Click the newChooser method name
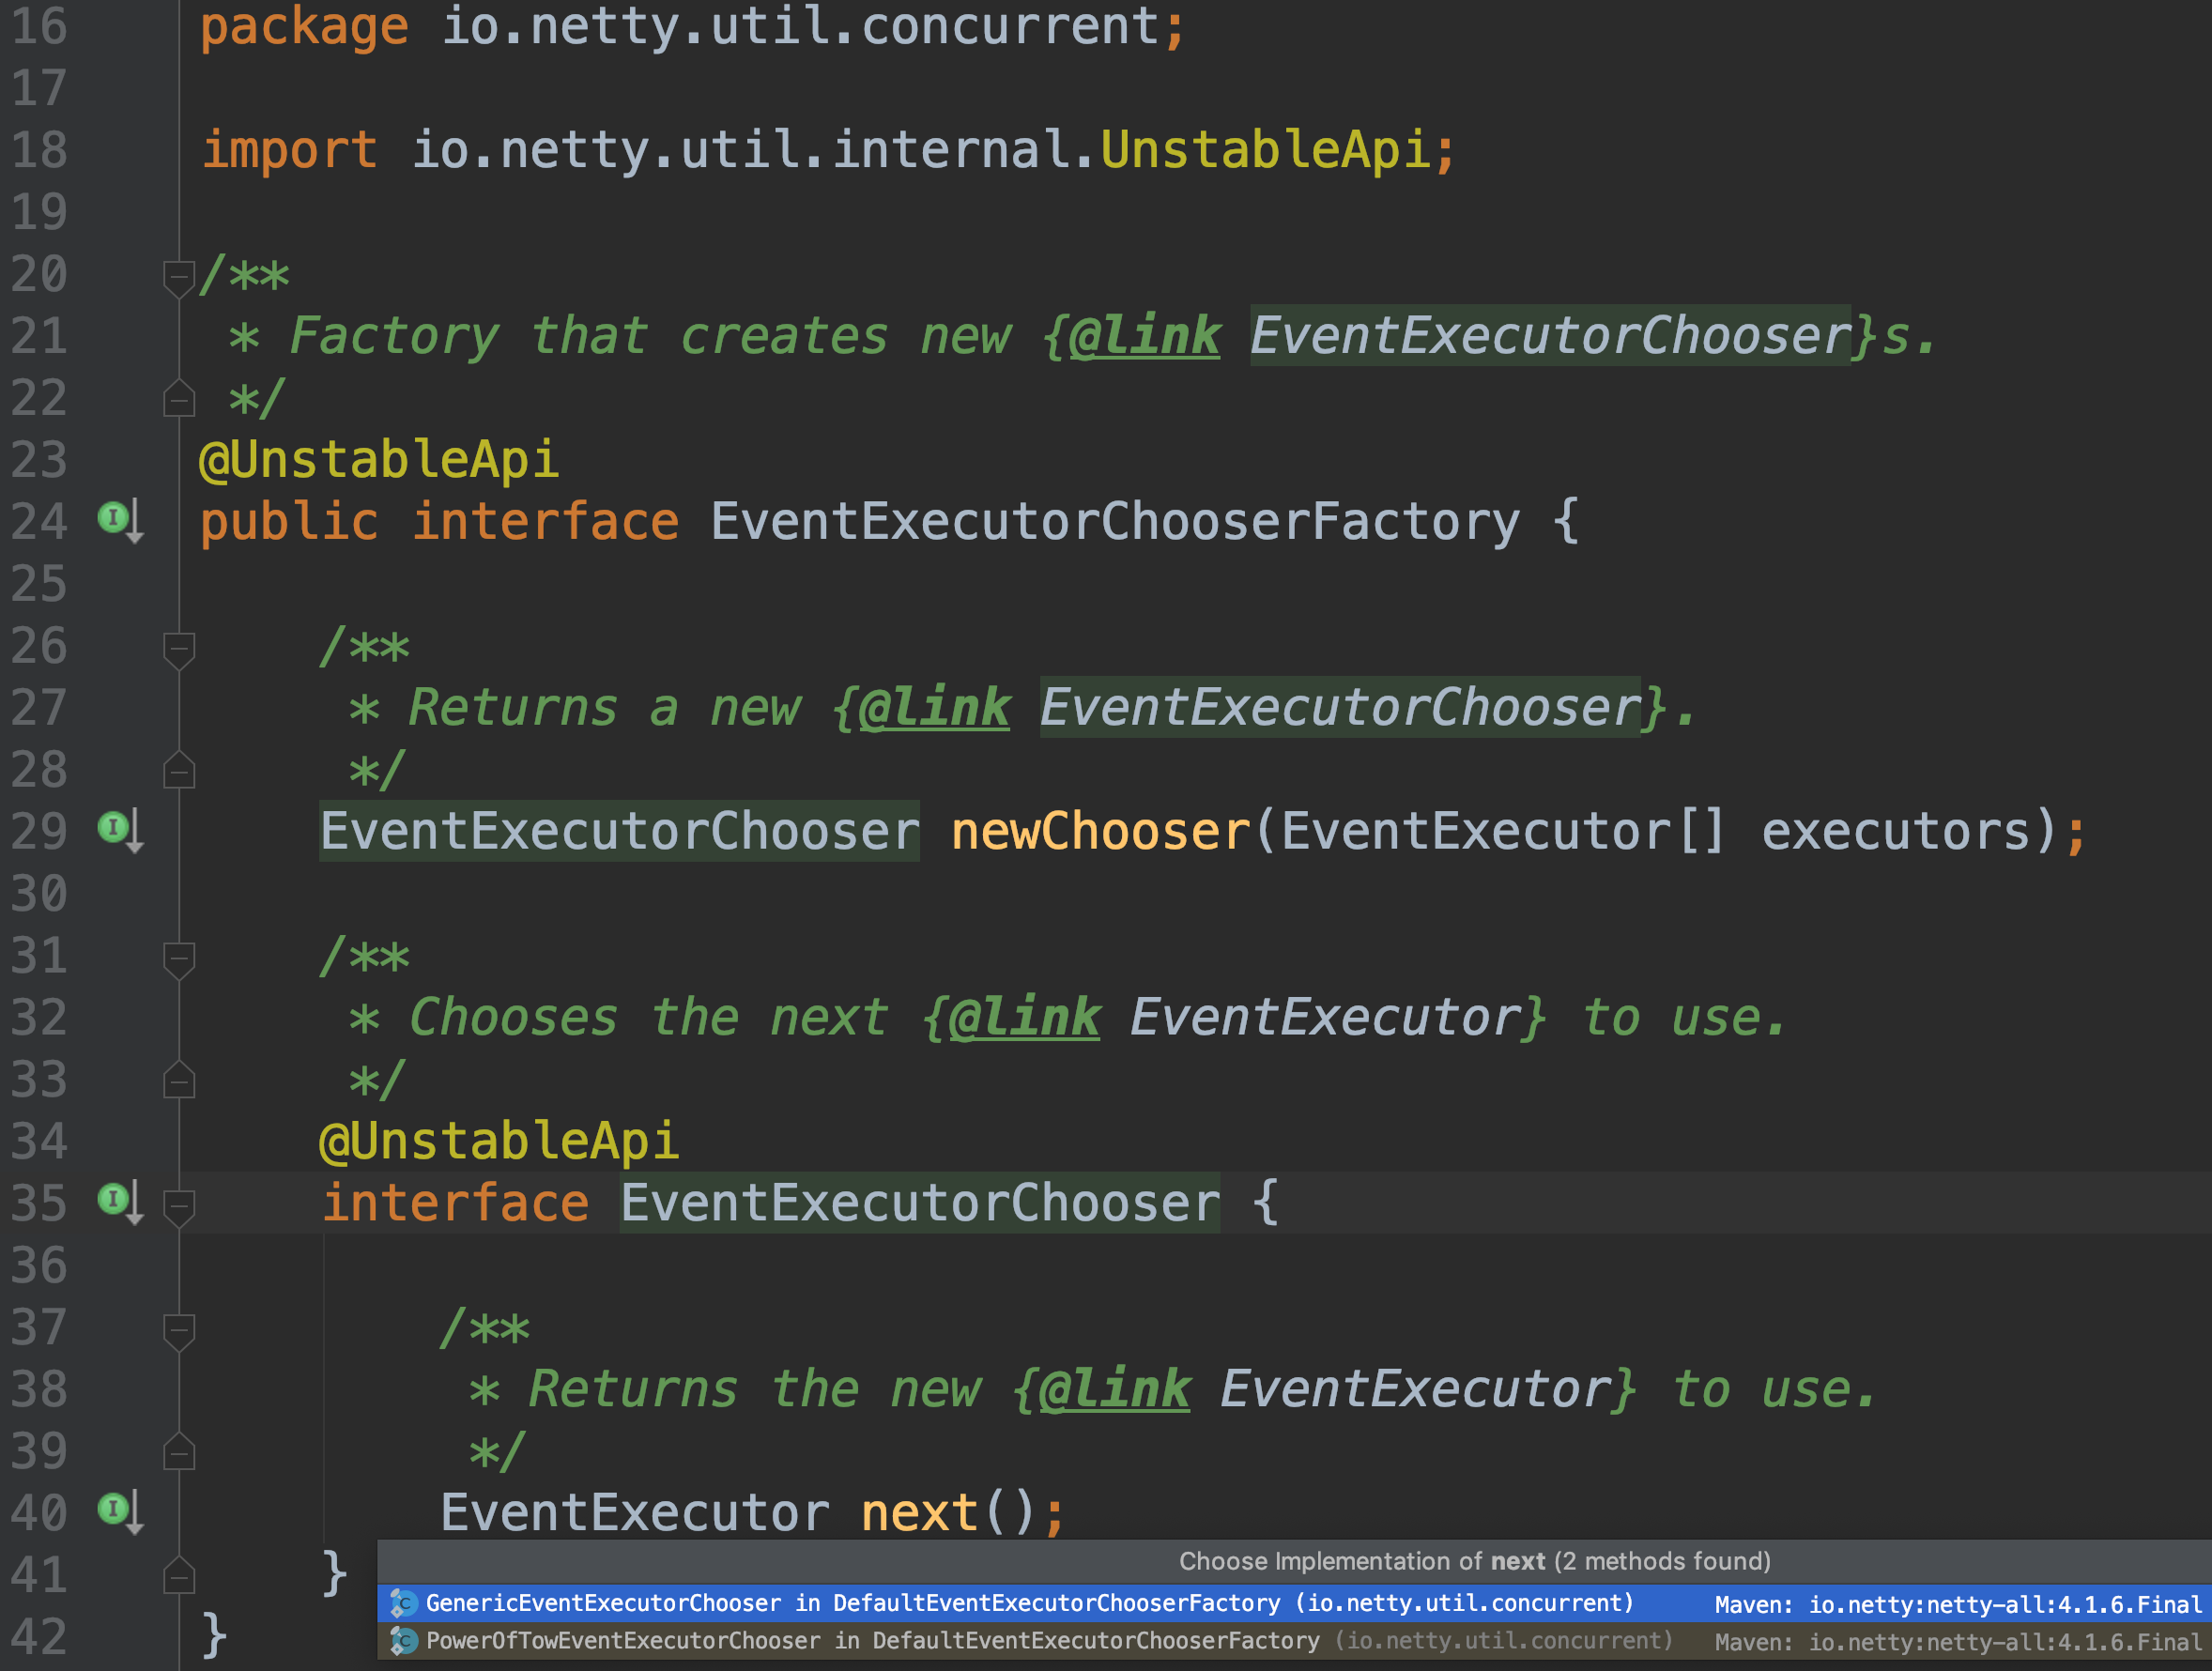2212x1671 pixels. pos(1100,832)
